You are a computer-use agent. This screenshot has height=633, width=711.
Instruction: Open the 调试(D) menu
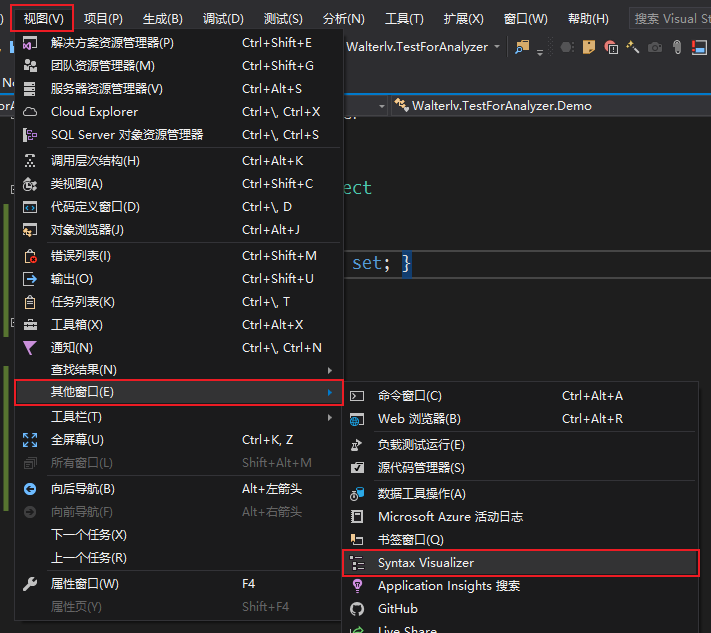[x=223, y=19]
